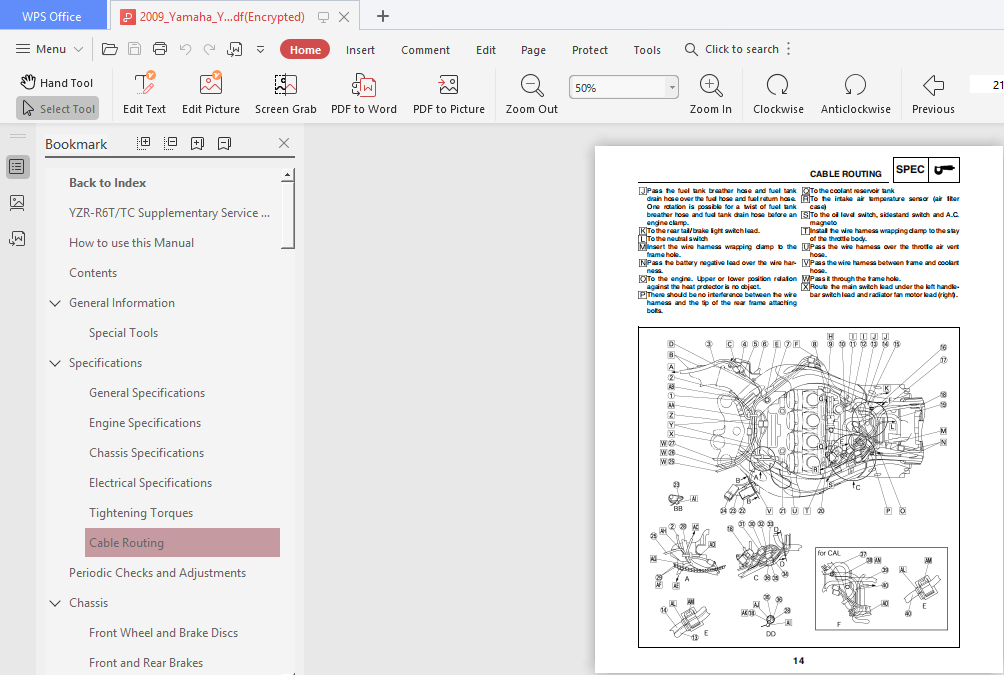
Task: Open the Menu hamburger button
Action: coord(49,49)
